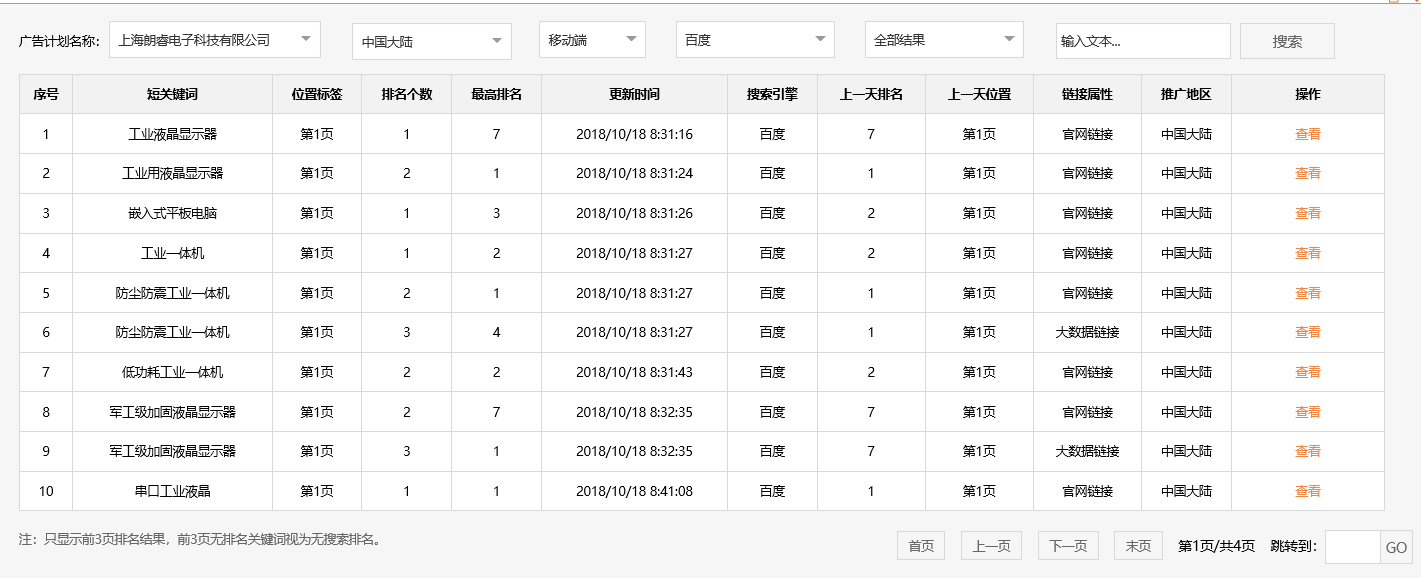Click 查看 on row 8 军工级加固液晶显示器

coord(1307,411)
